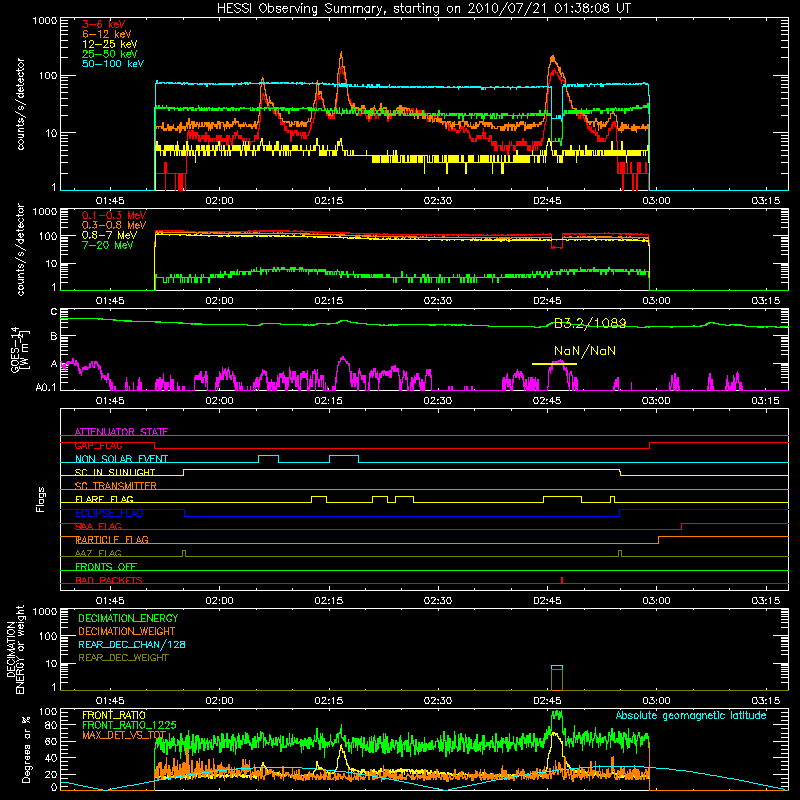Select the PARTICLE_FLAG label
Screen dimensions: 800x800
112,540
